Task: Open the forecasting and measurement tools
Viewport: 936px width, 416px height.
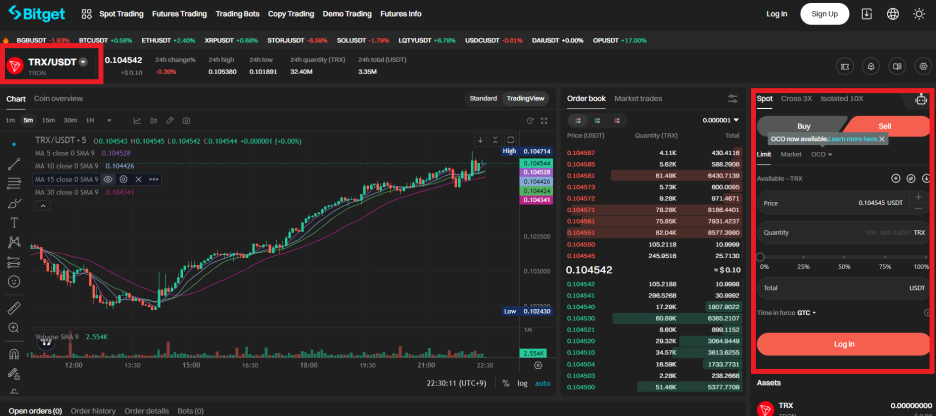Action: tap(14, 261)
